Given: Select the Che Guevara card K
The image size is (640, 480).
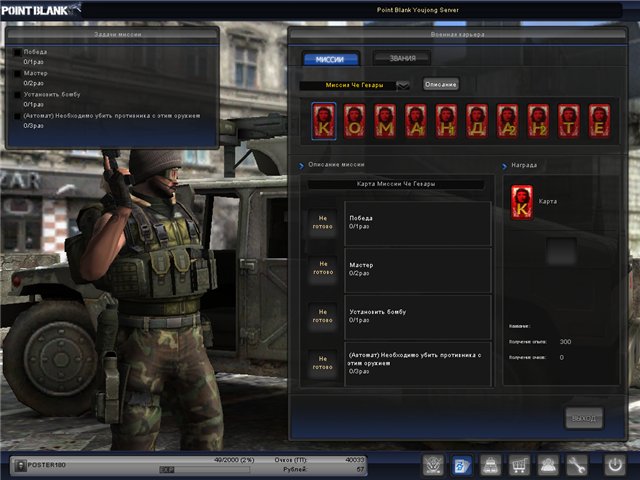Looking at the screenshot, I should pyautogui.click(x=324, y=121).
